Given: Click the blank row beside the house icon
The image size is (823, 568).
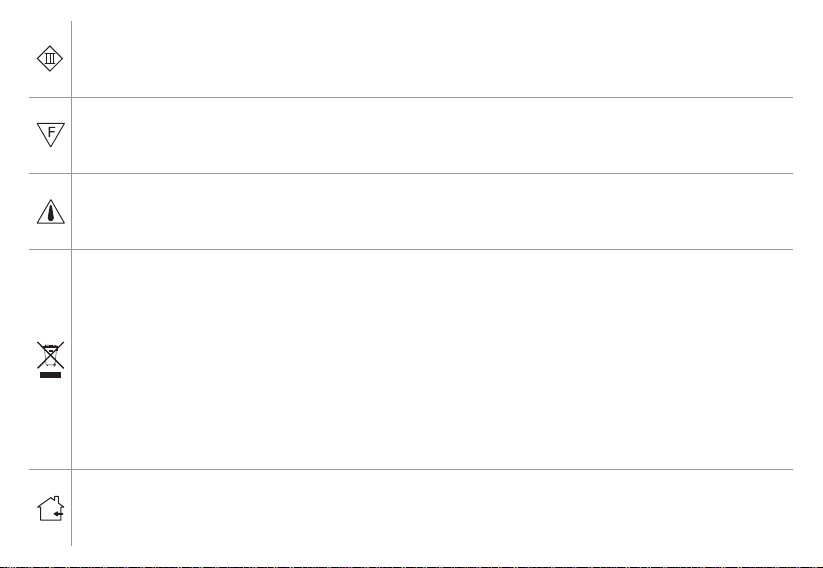Looking at the screenshot, I should click(432, 508).
